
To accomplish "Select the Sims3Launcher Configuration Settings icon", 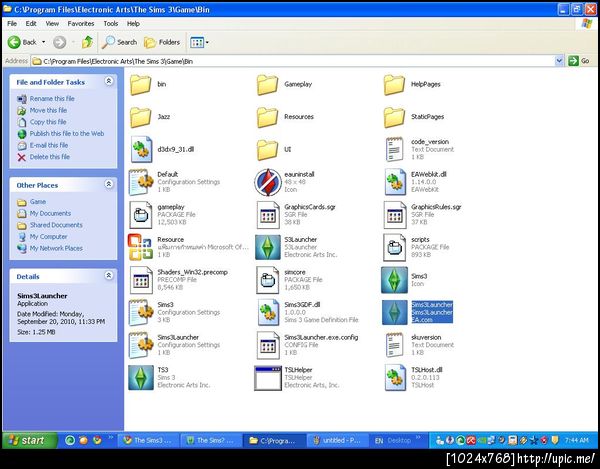I will click(141, 345).
